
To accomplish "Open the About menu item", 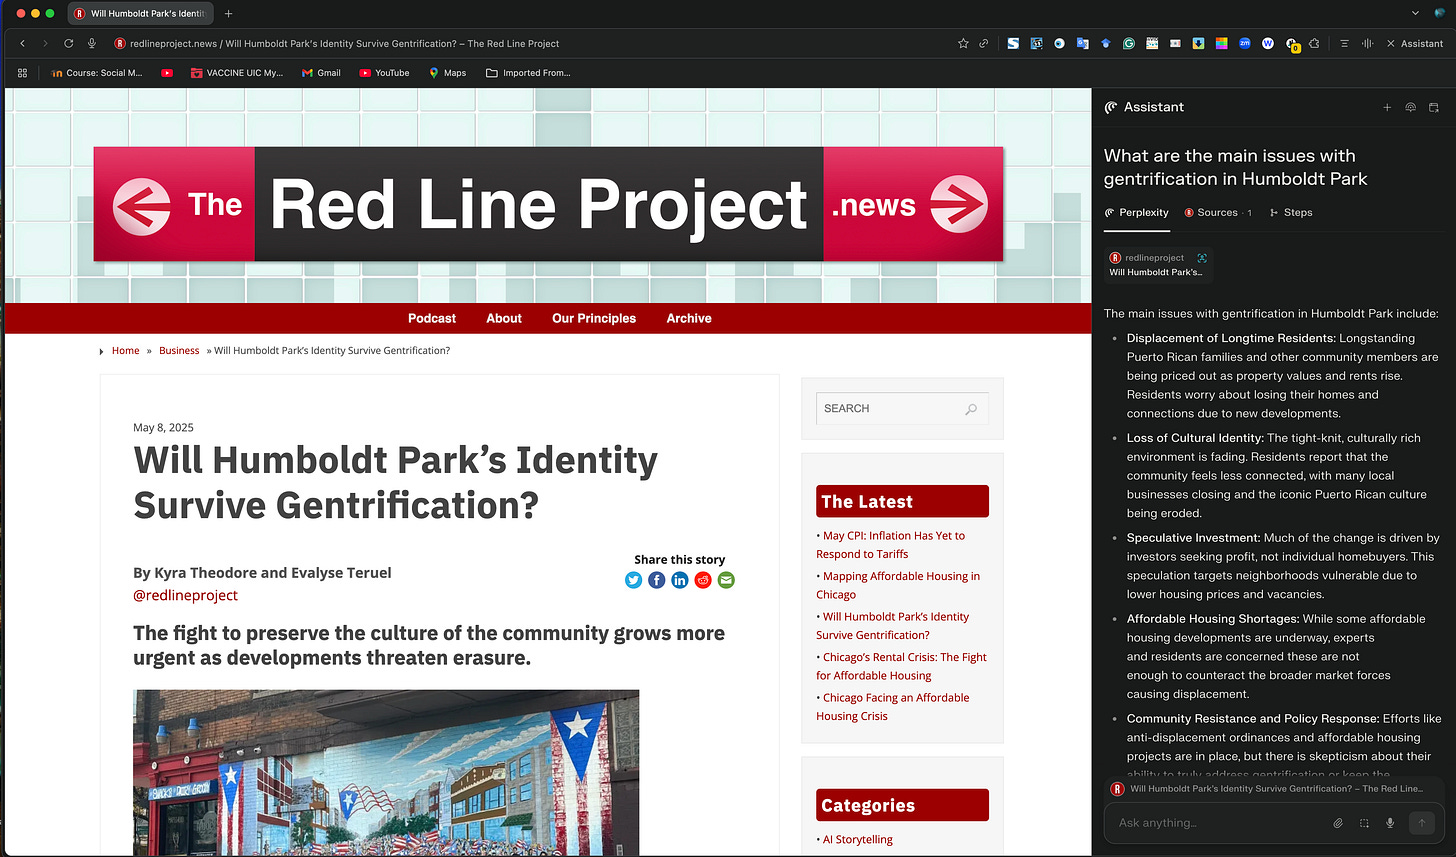I will (504, 318).
